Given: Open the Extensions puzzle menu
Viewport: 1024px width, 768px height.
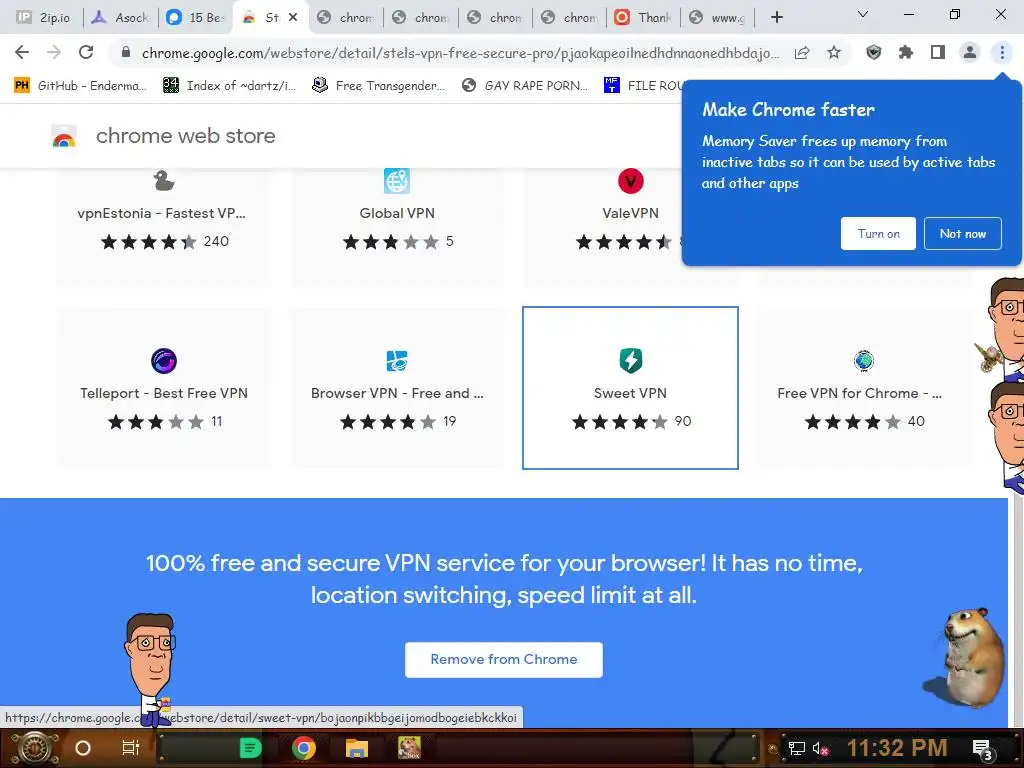Looking at the screenshot, I should [x=905, y=52].
